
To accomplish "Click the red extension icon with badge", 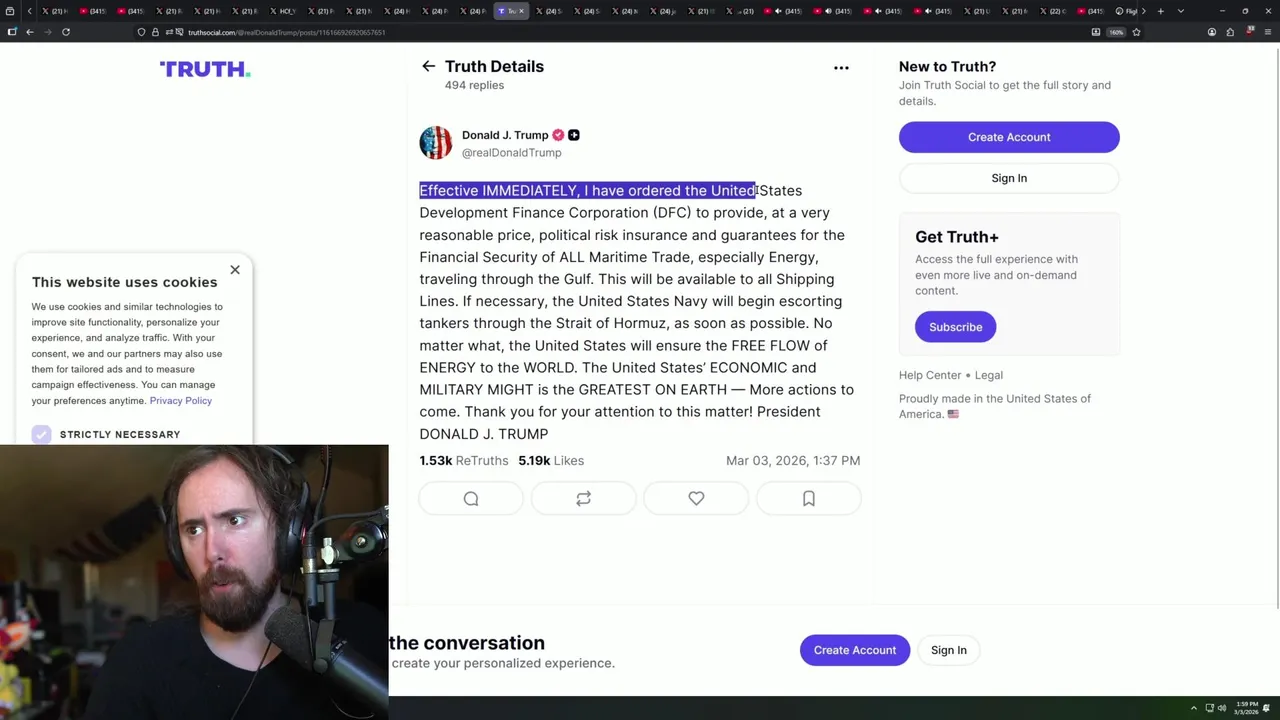I will tap(1250, 31).
